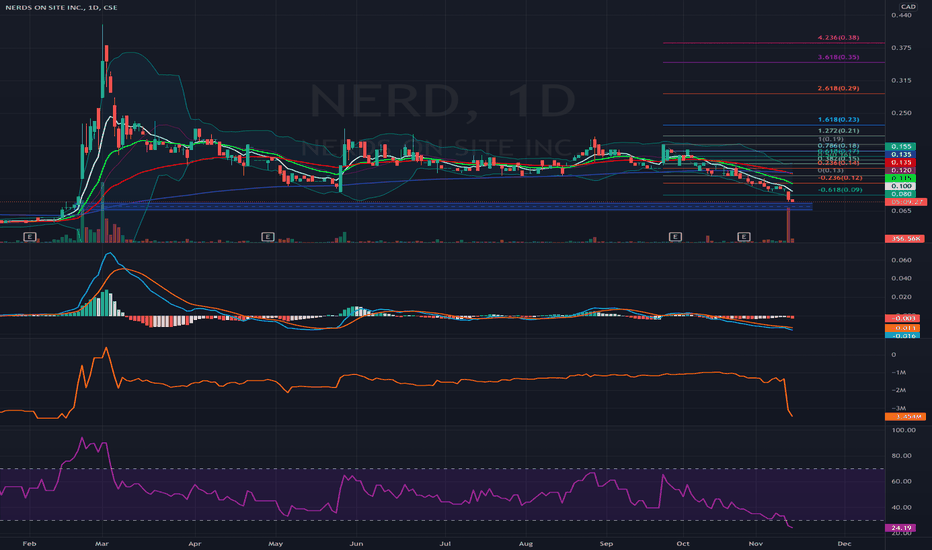The width and height of the screenshot is (932, 550).
Task: Click May on the time axis
Action: coord(275,543)
